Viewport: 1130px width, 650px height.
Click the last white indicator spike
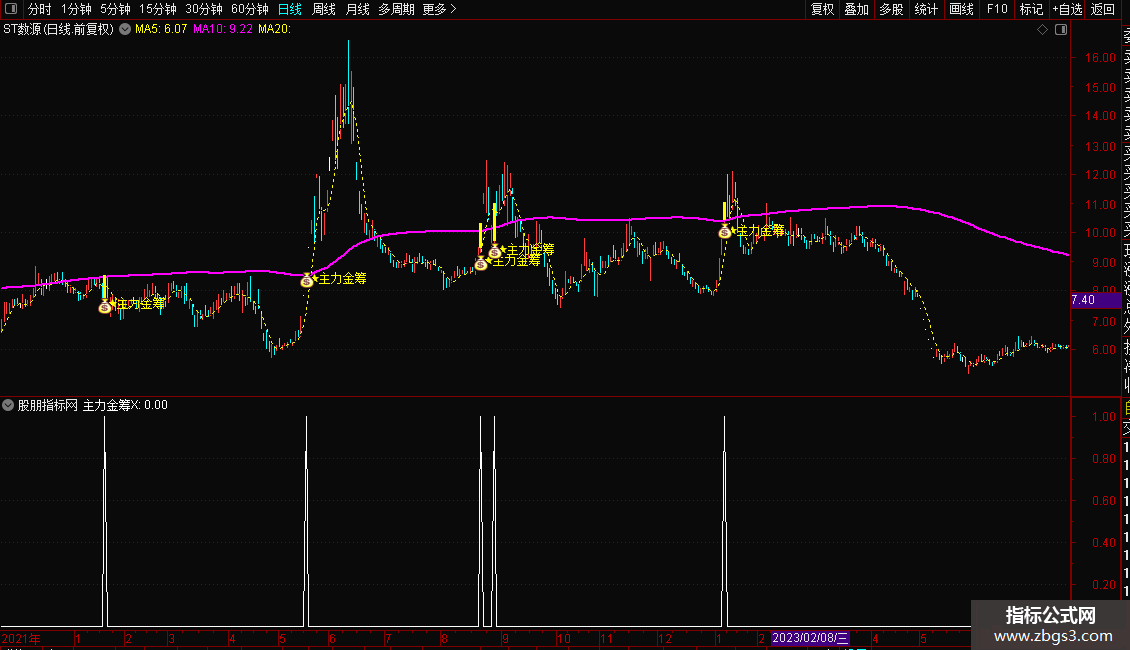(724, 521)
